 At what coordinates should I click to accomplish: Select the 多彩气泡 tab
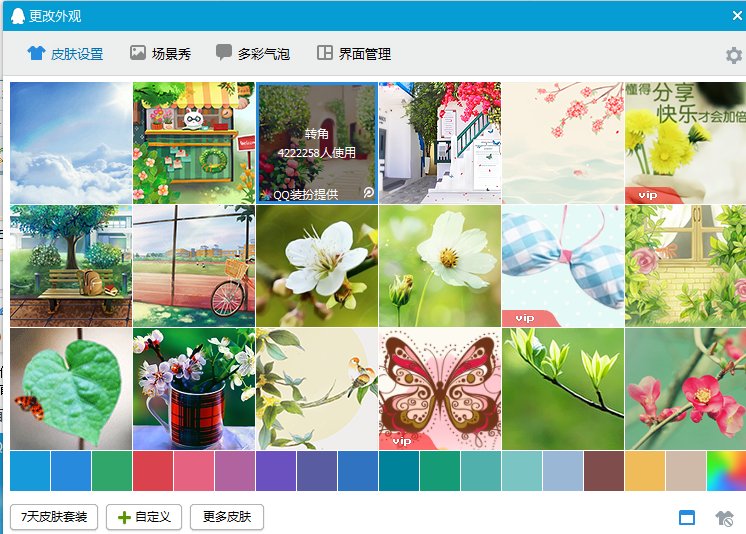tap(253, 54)
